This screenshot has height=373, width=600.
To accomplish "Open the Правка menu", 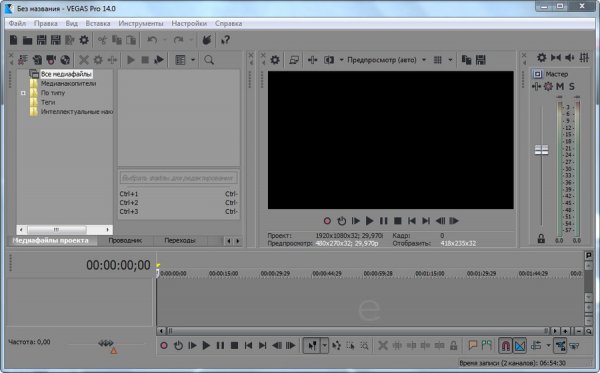I will coord(46,23).
